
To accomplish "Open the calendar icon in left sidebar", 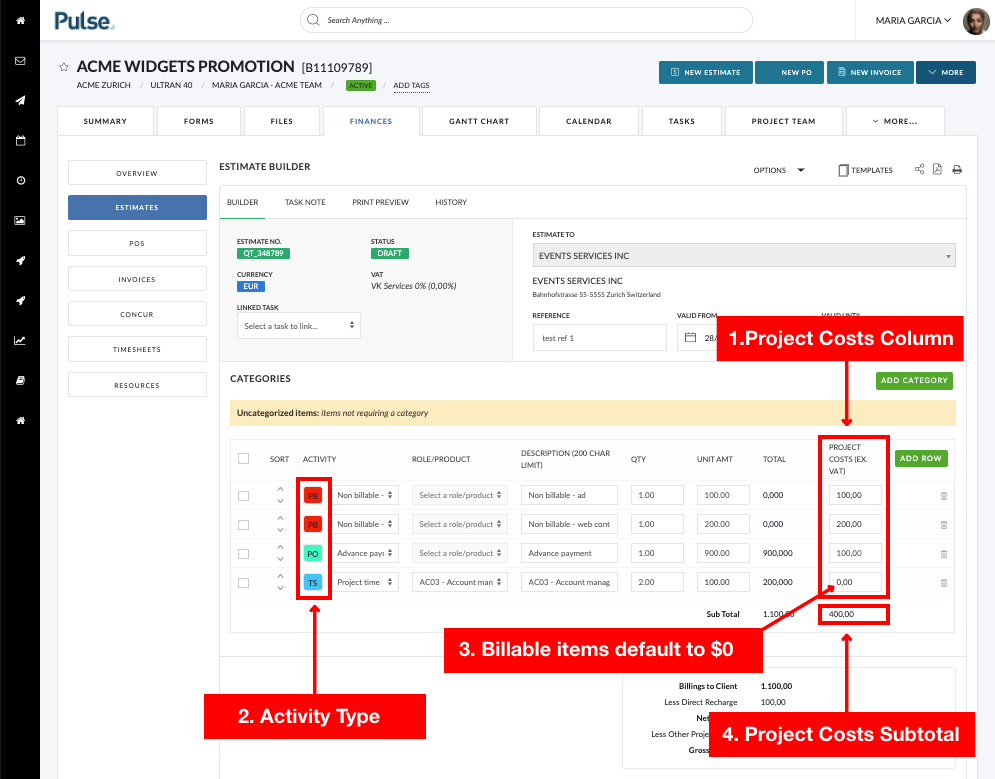I will [20, 141].
